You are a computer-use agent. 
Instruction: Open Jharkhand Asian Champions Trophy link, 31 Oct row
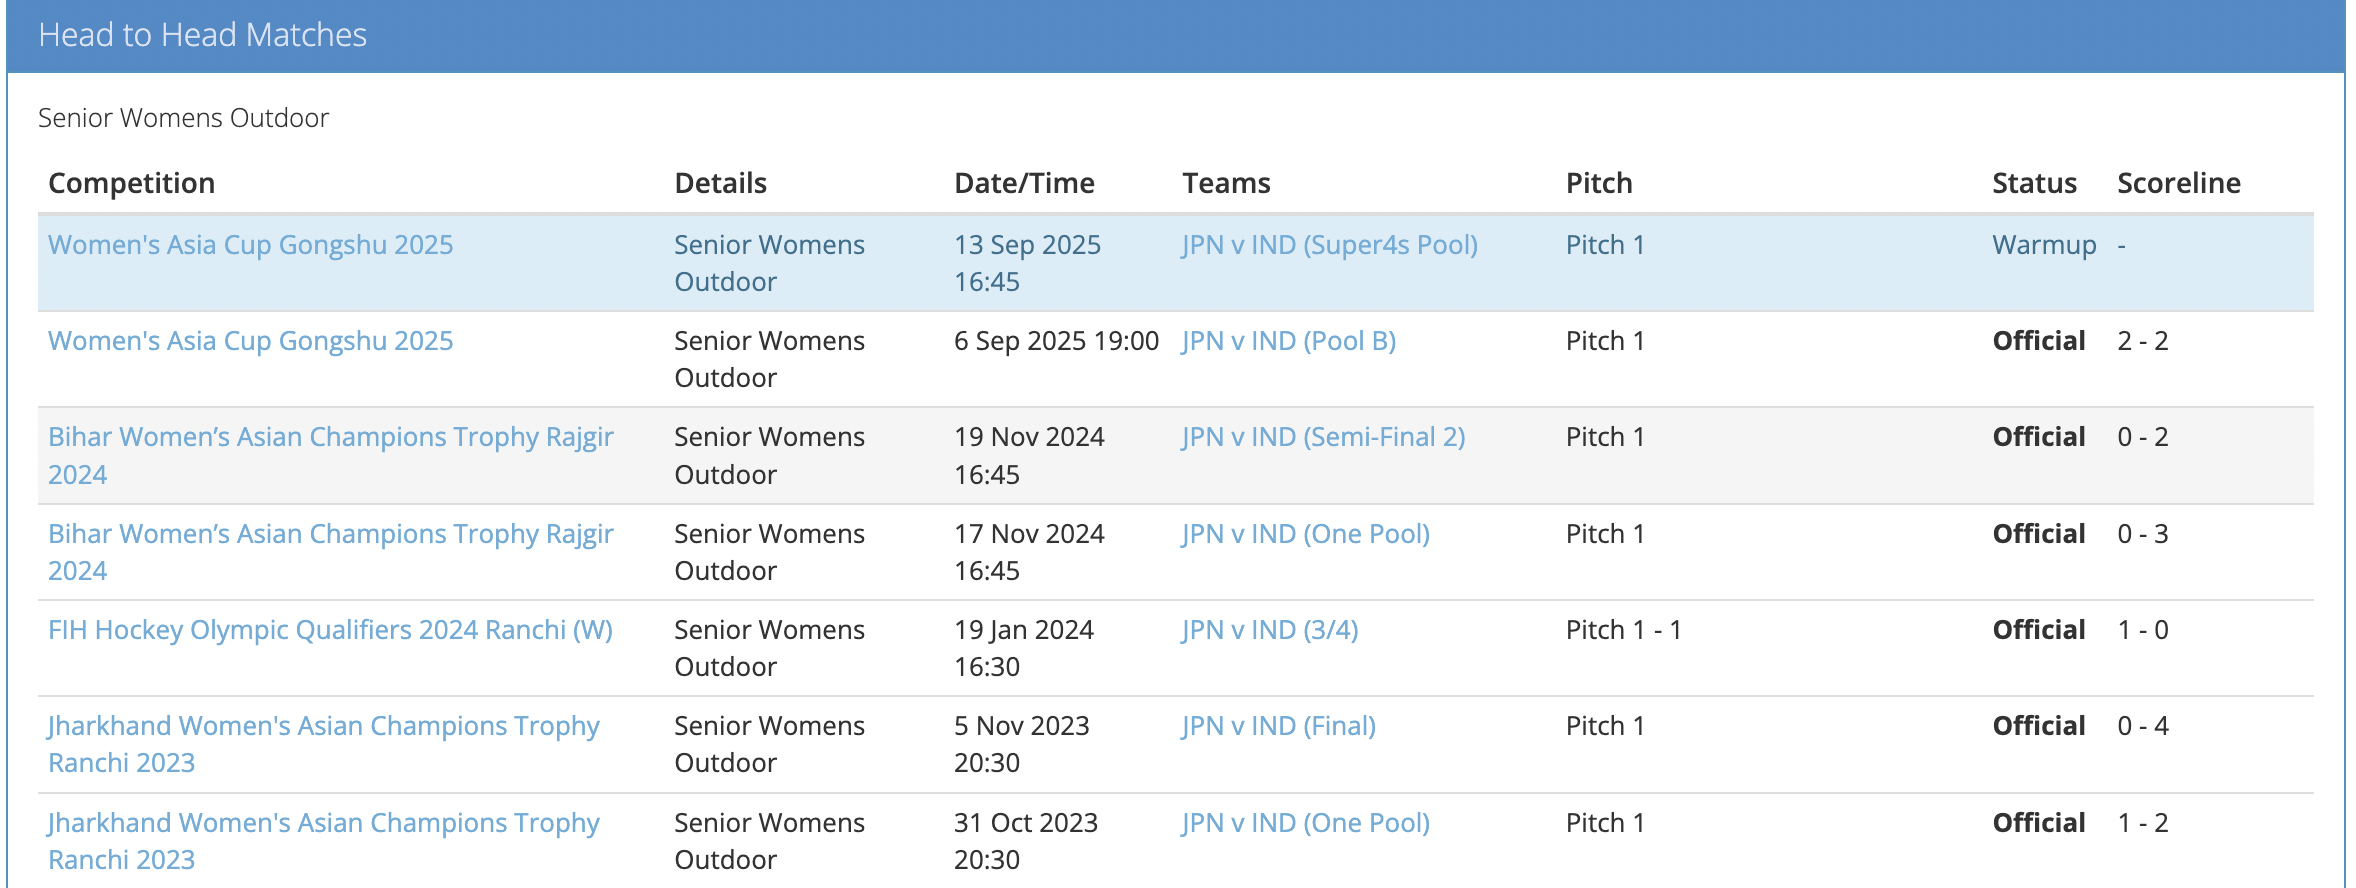323,823
